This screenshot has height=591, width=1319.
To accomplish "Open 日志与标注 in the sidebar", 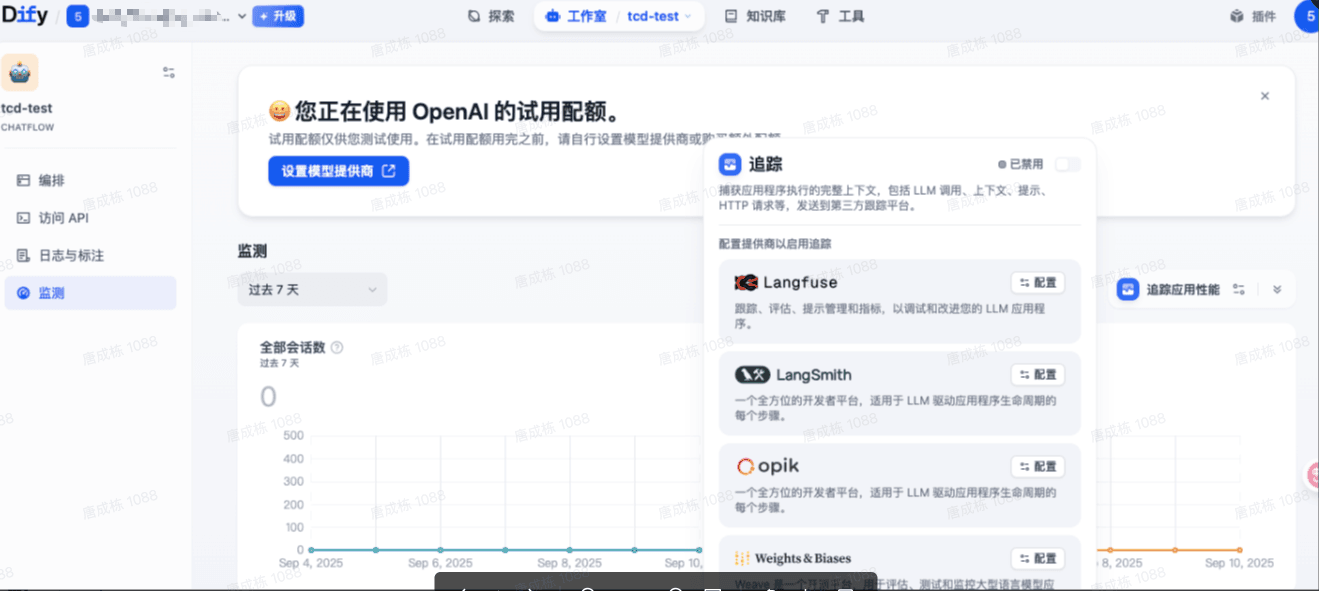I will [x=90, y=256].
